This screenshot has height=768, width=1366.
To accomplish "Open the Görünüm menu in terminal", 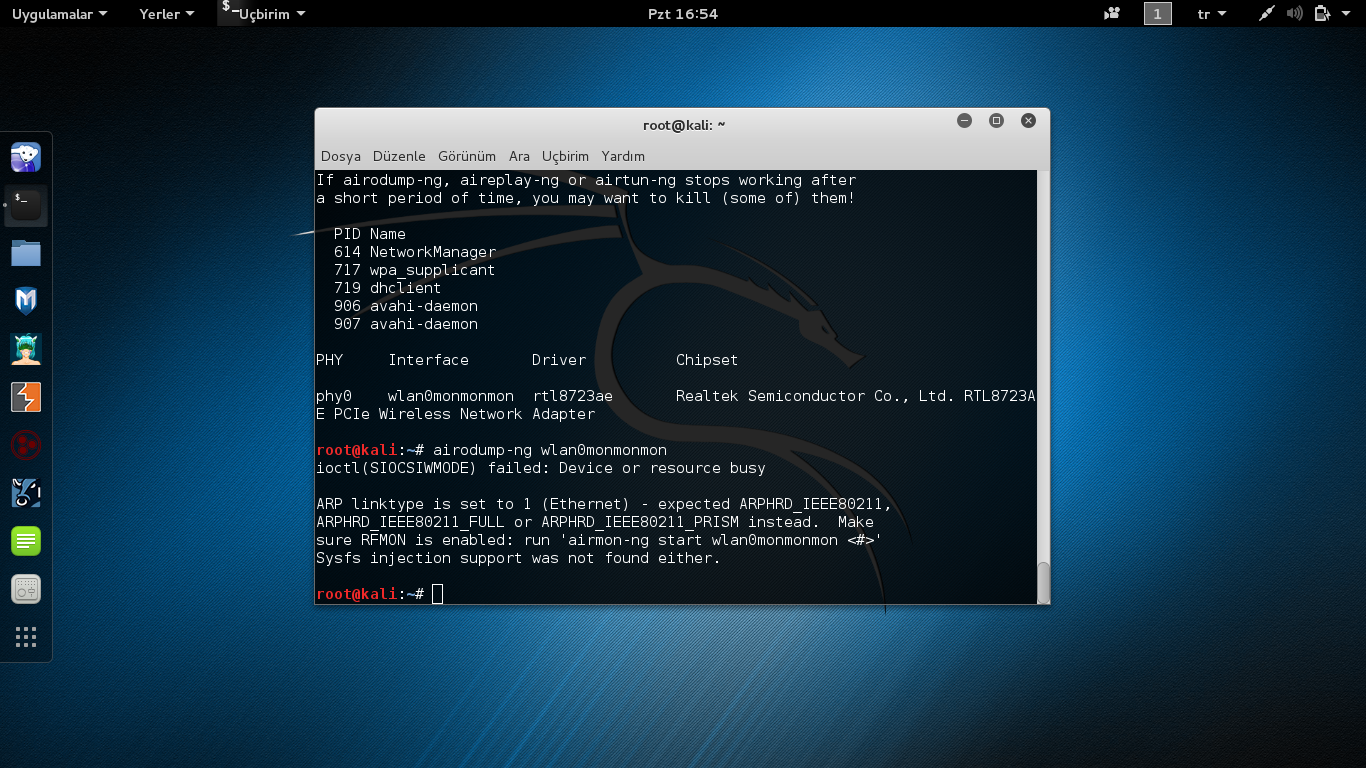I will (467, 156).
